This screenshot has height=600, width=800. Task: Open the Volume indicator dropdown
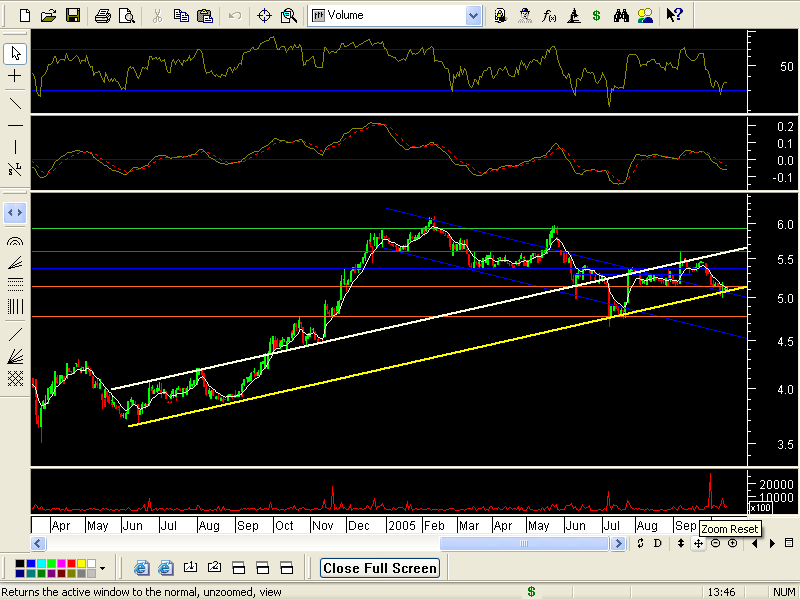pos(473,15)
